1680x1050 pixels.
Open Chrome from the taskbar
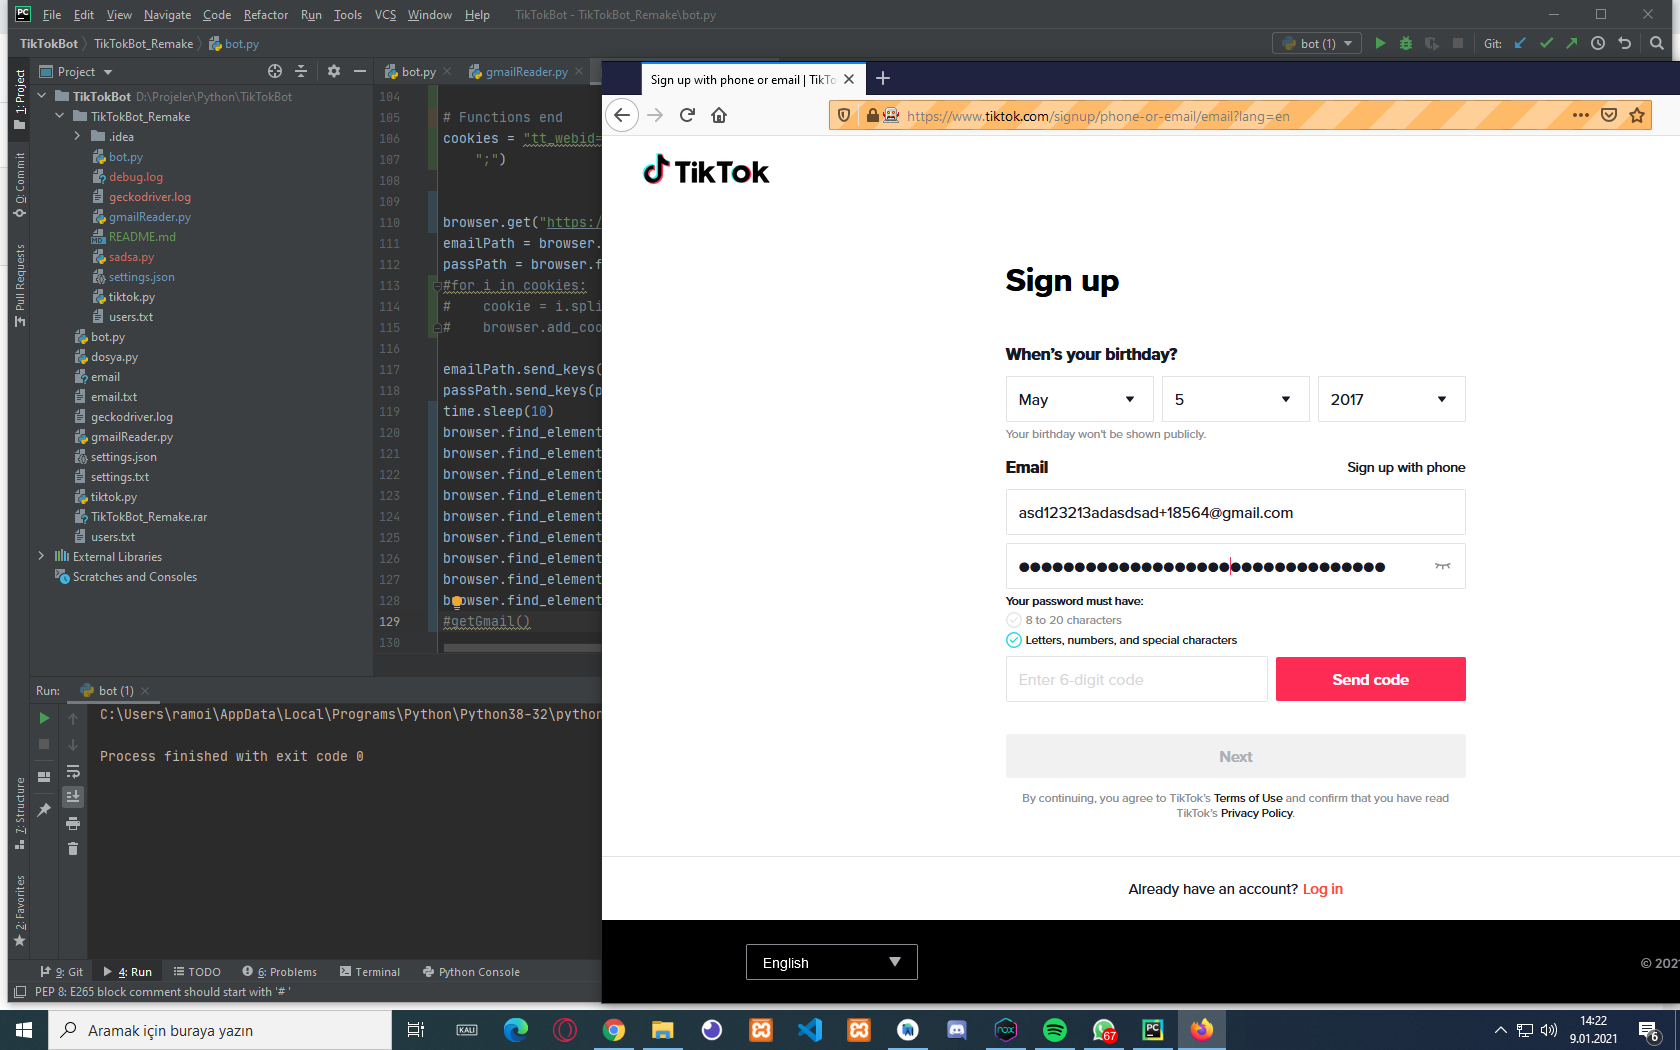(x=614, y=1030)
